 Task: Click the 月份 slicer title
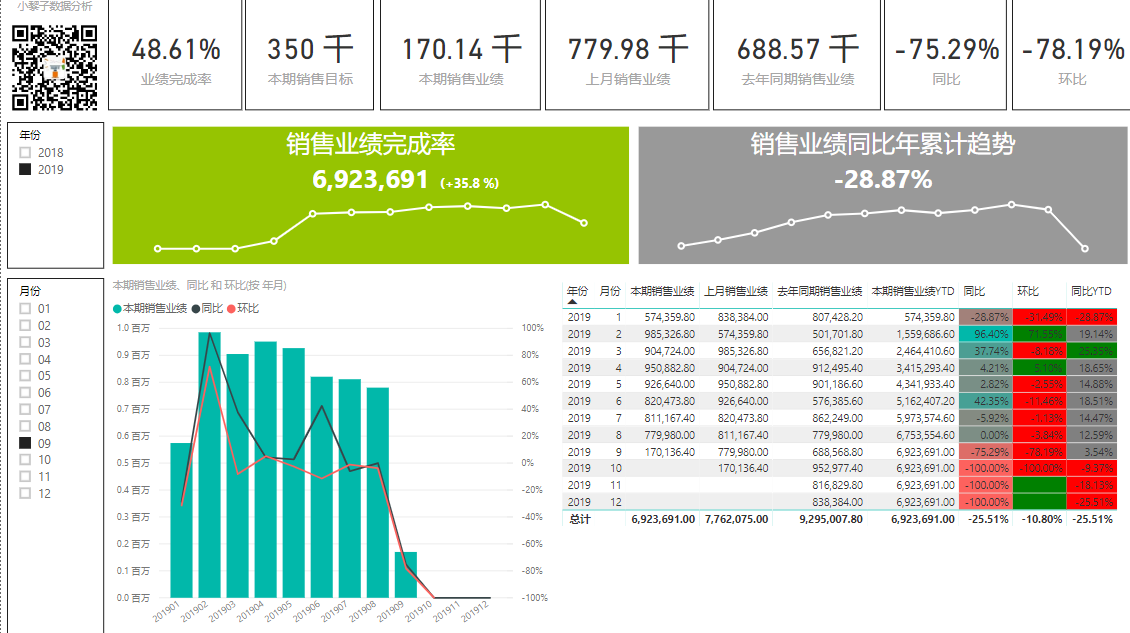click(30, 291)
